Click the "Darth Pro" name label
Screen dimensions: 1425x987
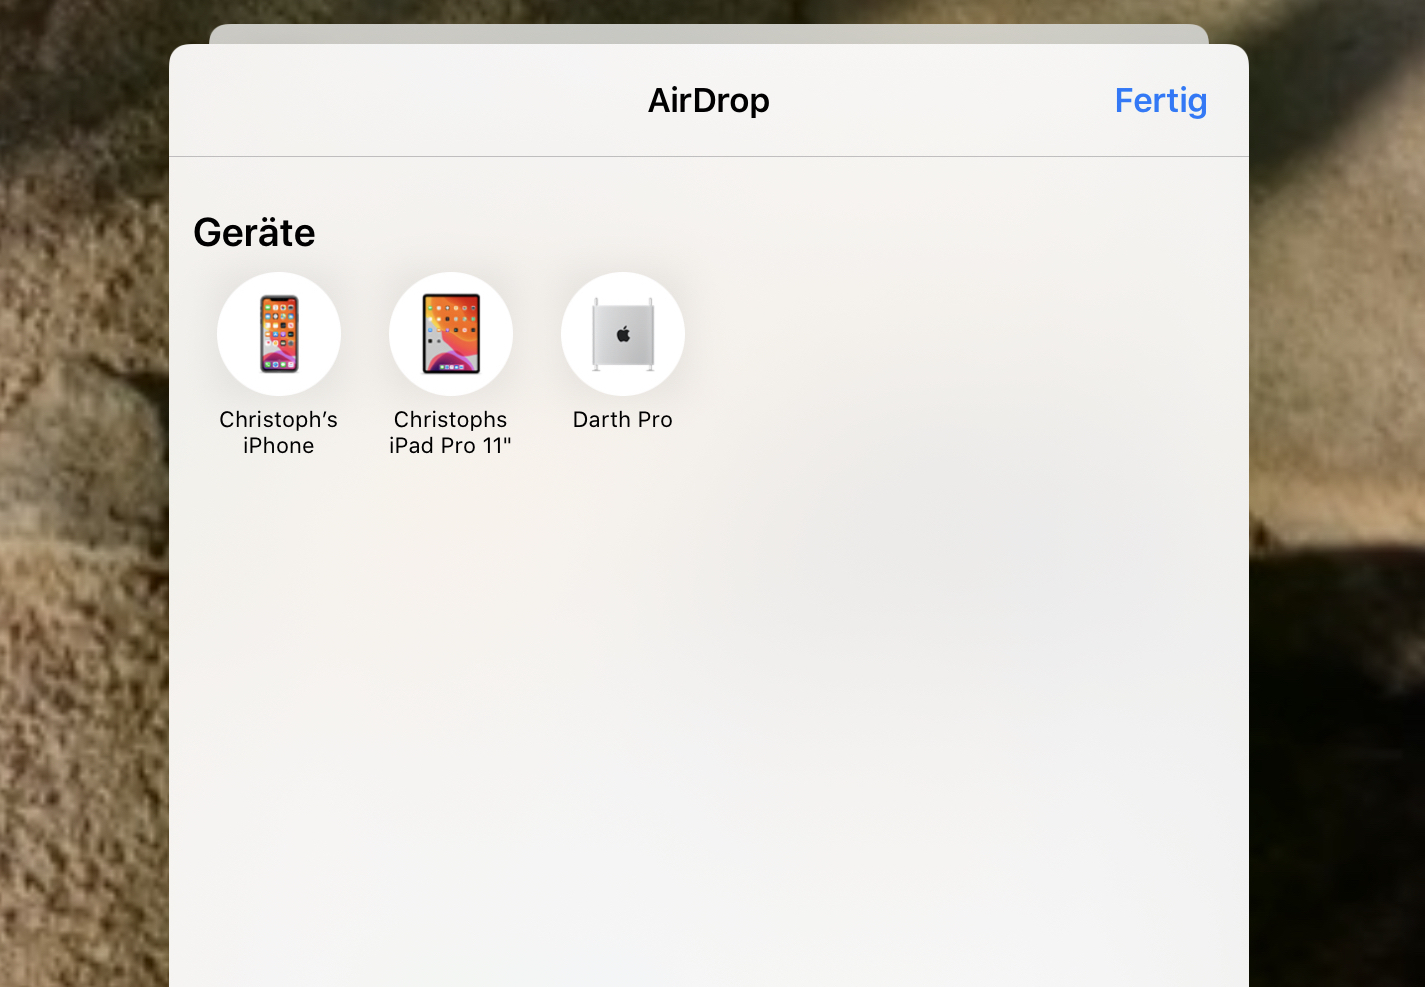tap(623, 419)
